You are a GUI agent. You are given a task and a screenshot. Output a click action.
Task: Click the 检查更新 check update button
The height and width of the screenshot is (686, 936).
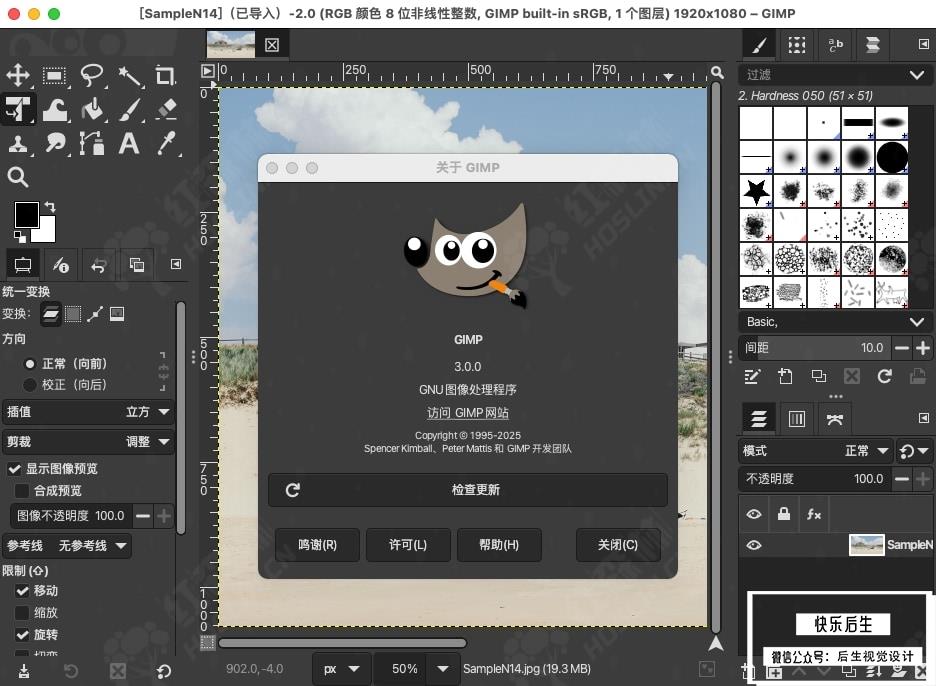click(467, 490)
